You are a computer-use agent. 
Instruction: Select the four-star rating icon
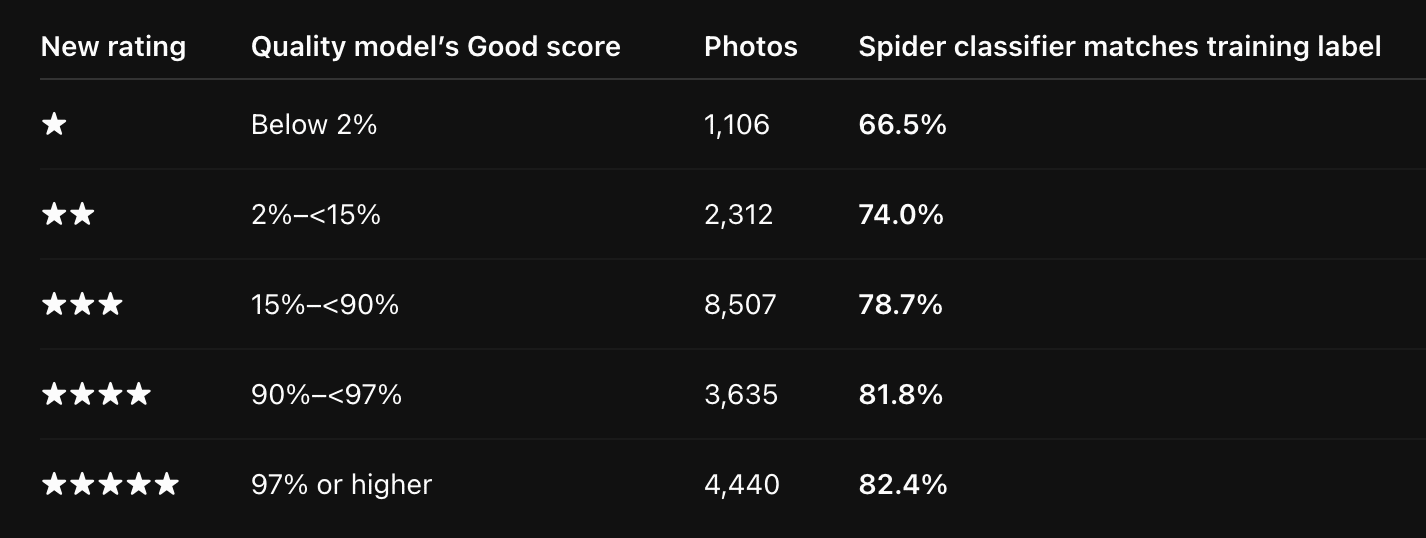point(96,395)
